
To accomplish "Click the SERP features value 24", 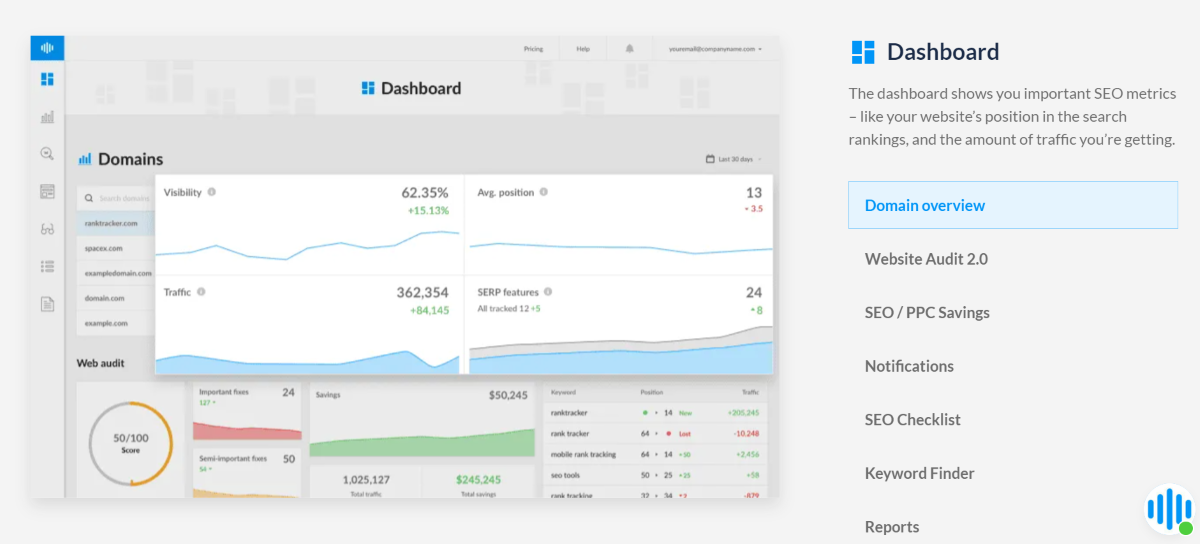I will (x=754, y=292).
